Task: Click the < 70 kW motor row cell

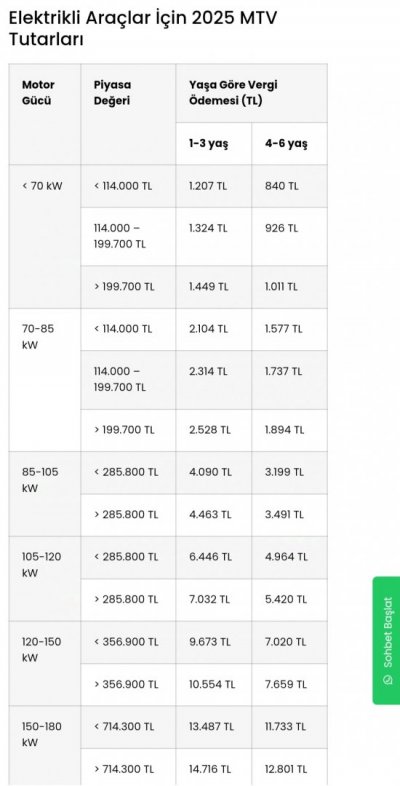Action: coord(45,237)
